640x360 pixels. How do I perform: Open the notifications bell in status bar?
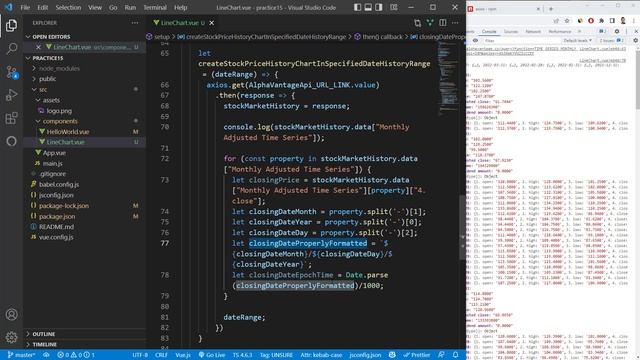click(x=456, y=355)
